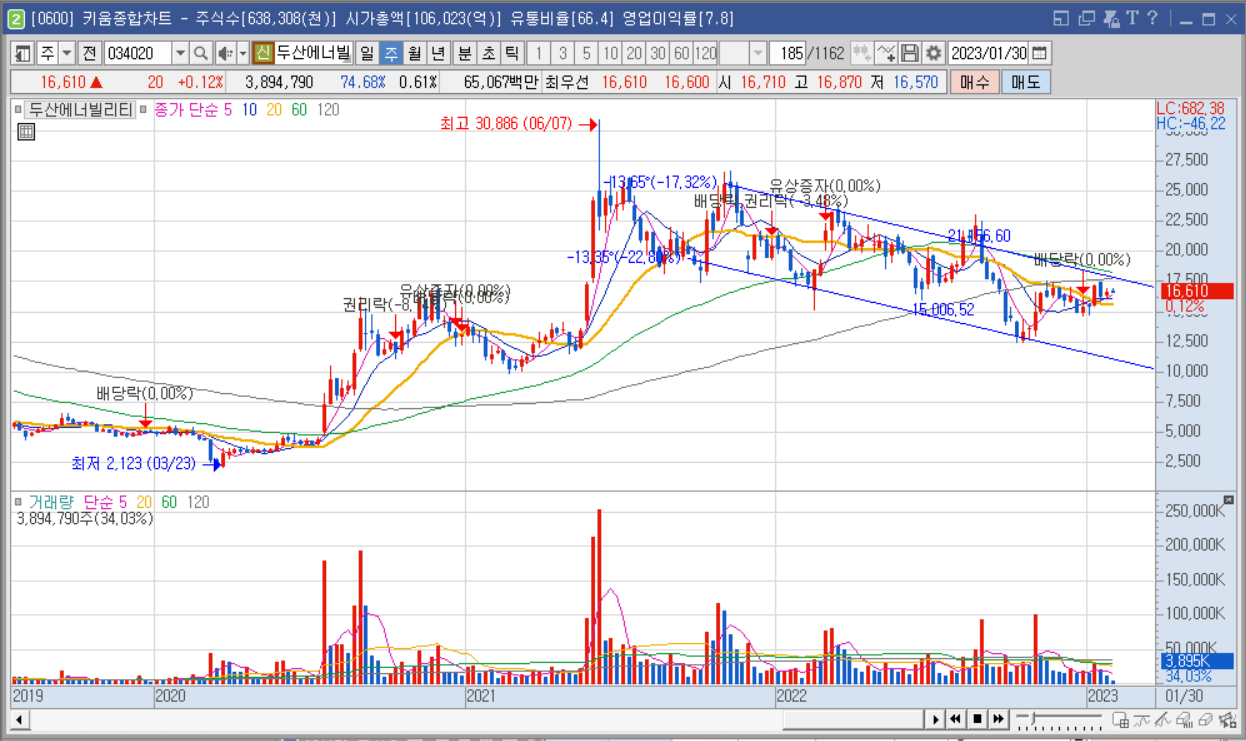This screenshot has height=741, width=1246.
Task: Open the custom interval dropdown arrow
Action: pyautogui.click(x=758, y=53)
